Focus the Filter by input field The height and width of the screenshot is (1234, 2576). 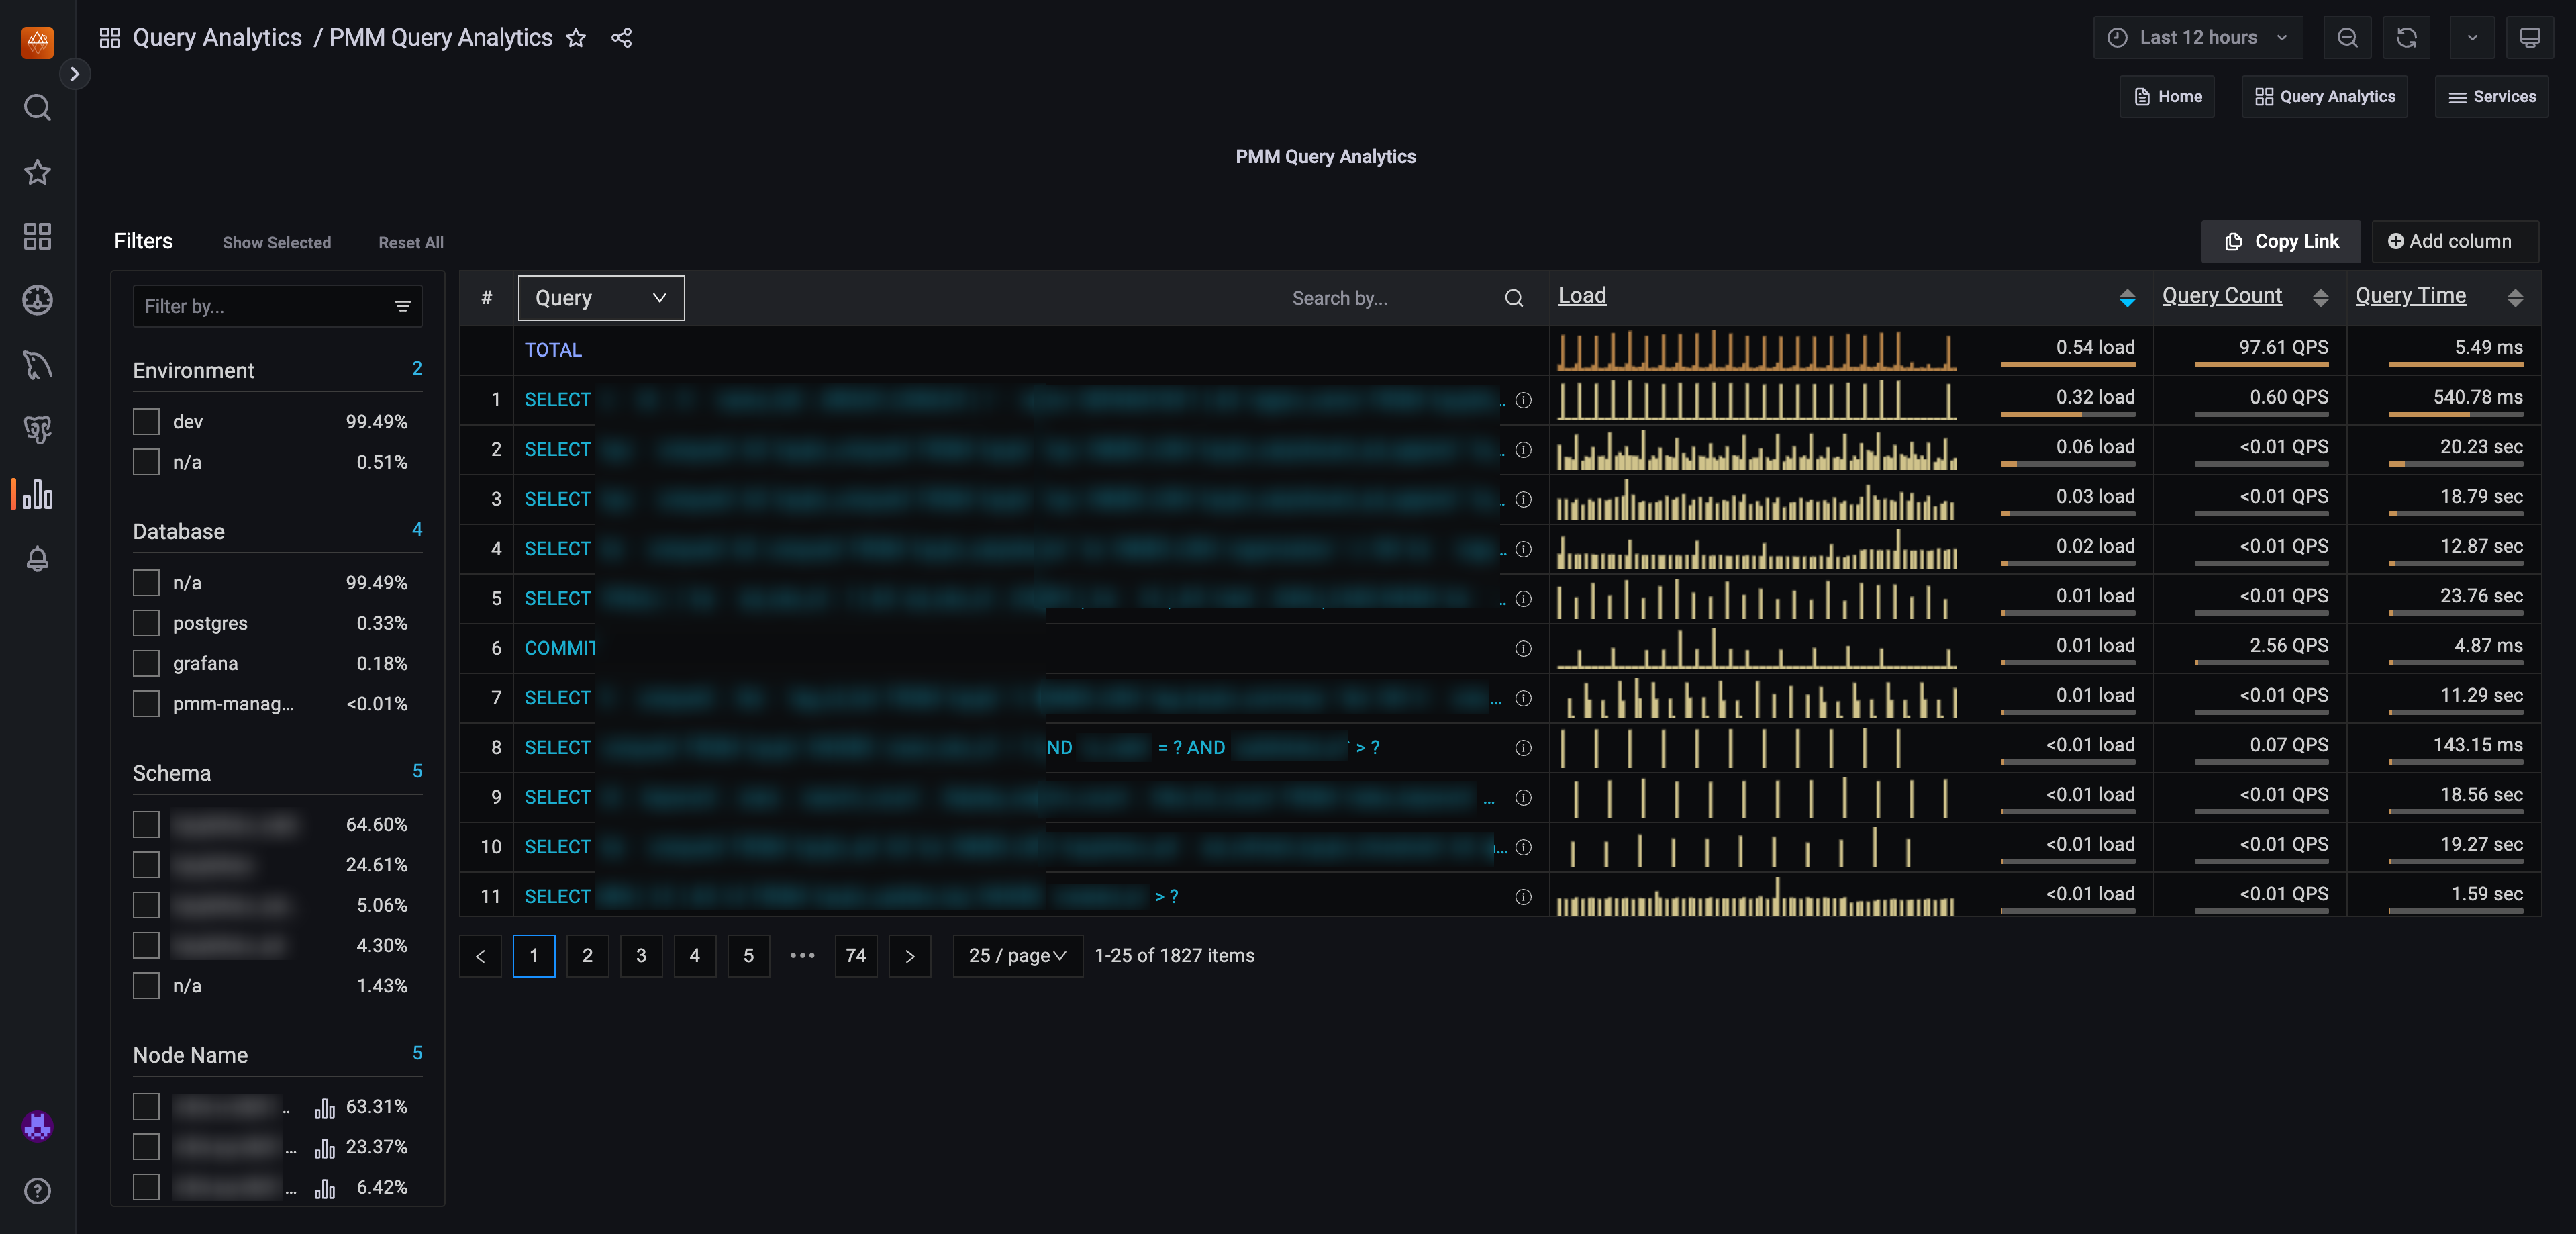pos(277,306)
